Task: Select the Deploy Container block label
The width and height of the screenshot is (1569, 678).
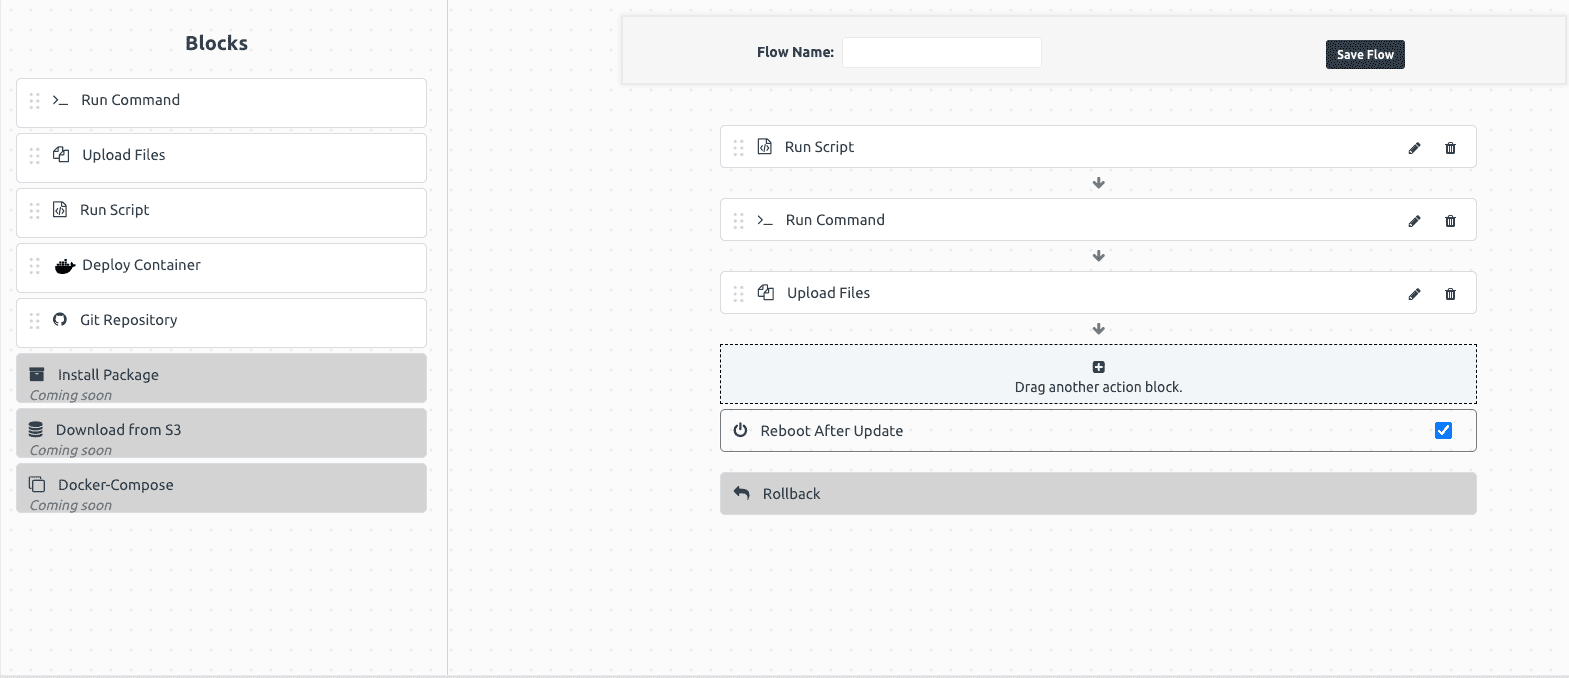Action: tap(141, 265)
